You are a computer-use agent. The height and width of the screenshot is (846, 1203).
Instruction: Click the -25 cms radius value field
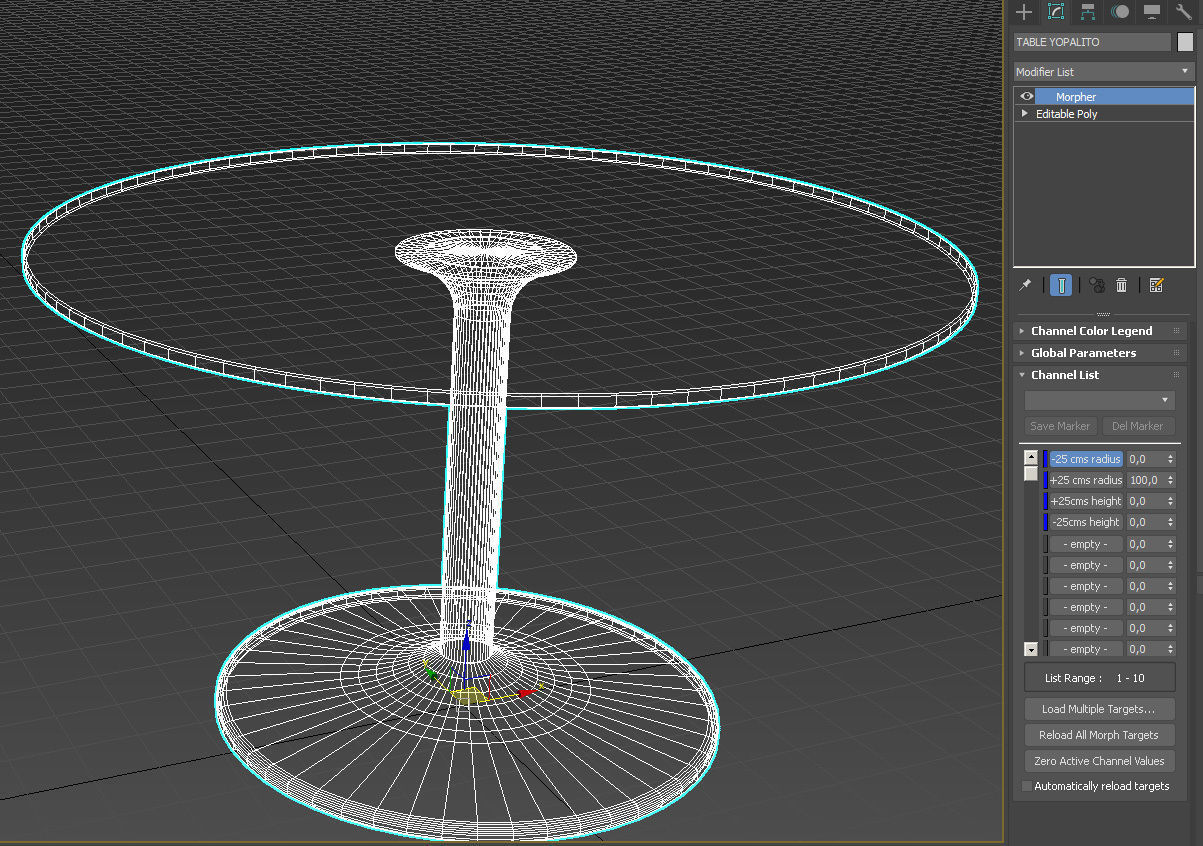click(x=1145, y=459)
